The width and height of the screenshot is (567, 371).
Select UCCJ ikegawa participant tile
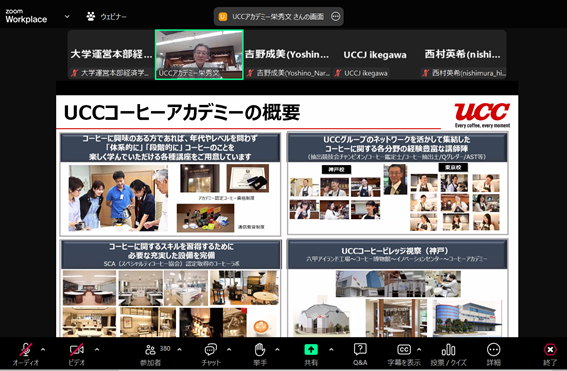point(375,55)
